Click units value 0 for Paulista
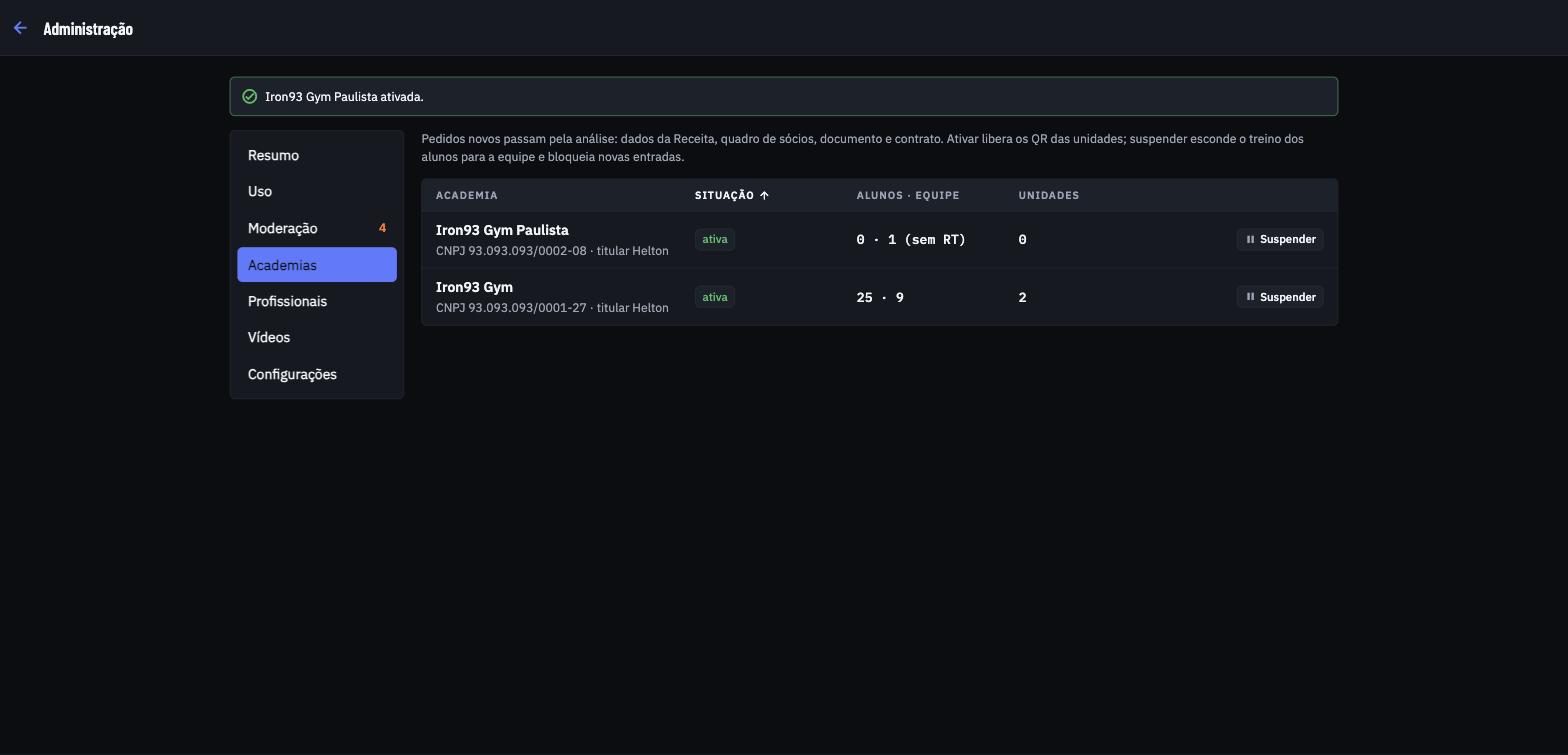This screenshot has height=755, width=1568. pyautogui.click(x=1022, y=239)
